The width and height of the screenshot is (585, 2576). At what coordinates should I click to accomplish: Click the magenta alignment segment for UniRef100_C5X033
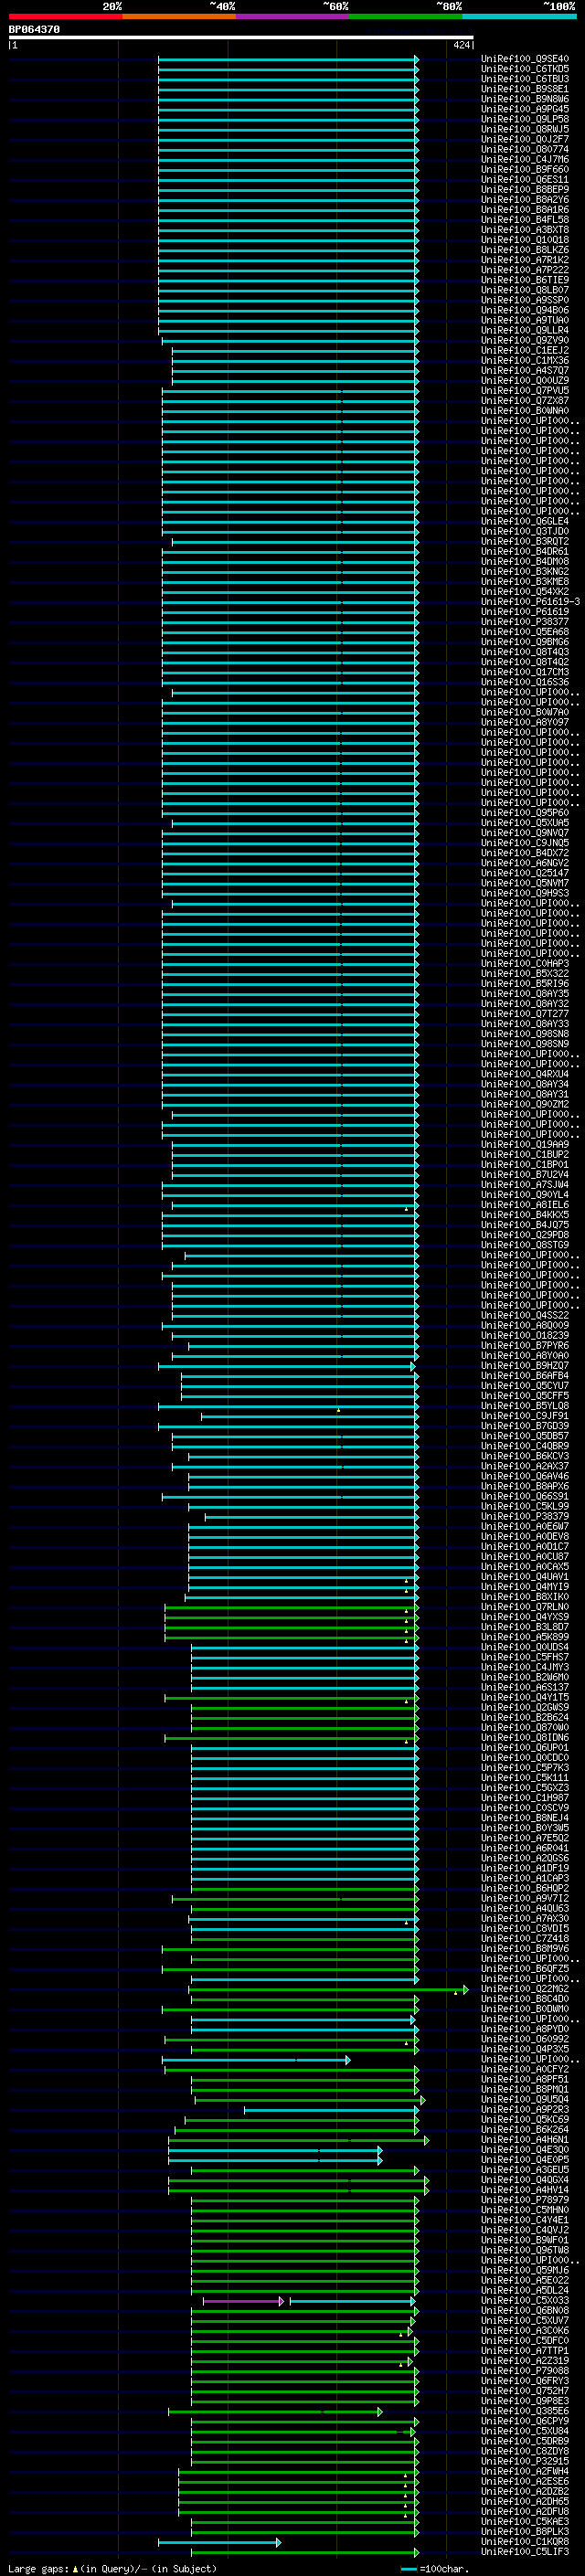coord(243,2301)
